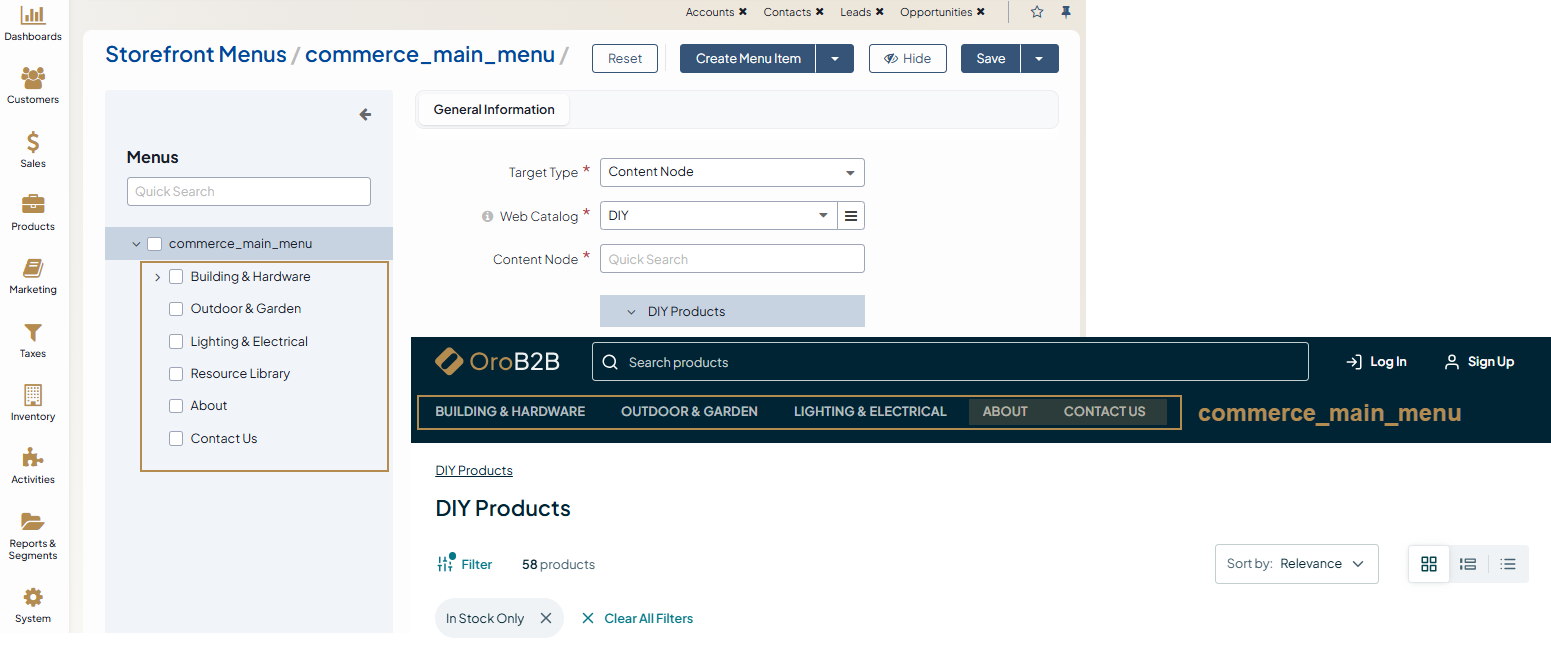Image resolution: width=1551 pixels, height=654 pixels.
Task: Expand Building & Hardware tree node
Action: pyautogui.click(x=158, y=277)
